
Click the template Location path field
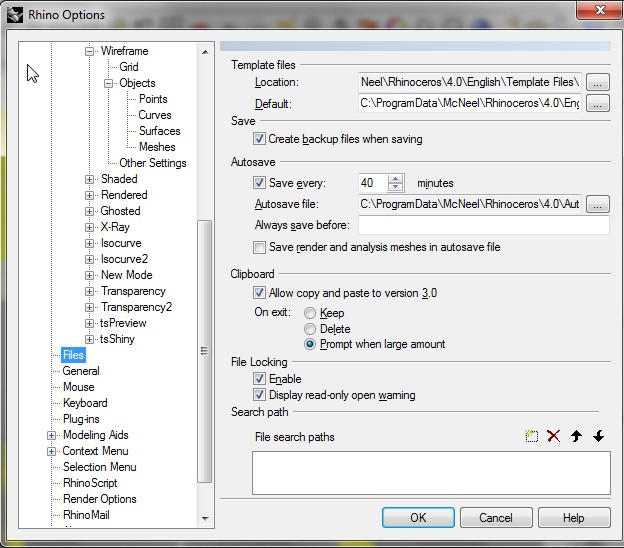click(x=470, y=82)
